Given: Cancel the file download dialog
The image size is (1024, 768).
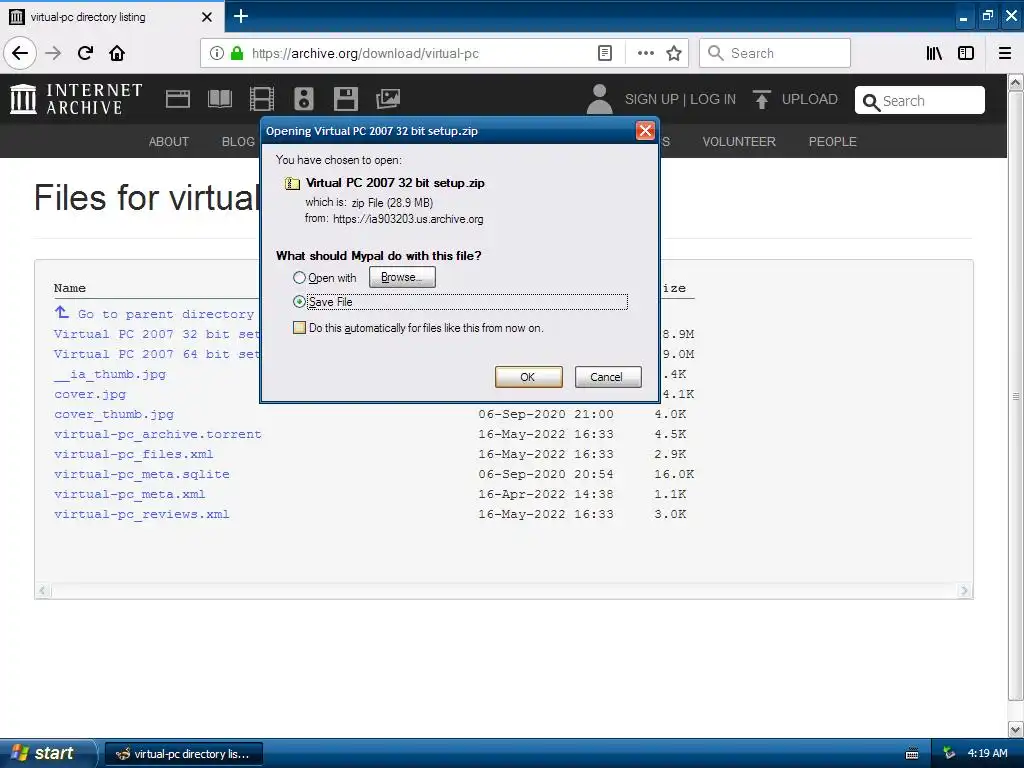Looking at the screenshot, I should click(608, 377).
